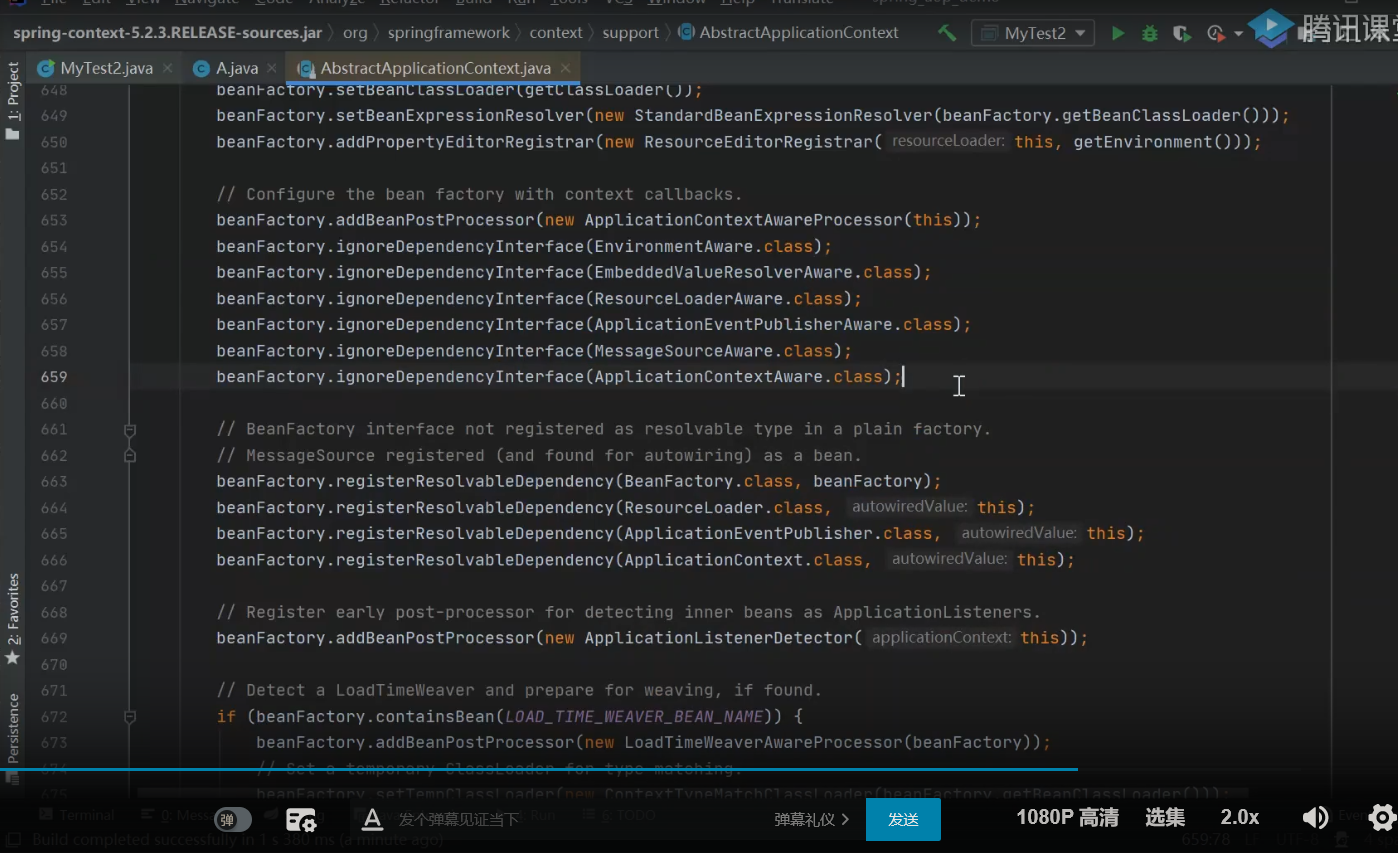The width and height of the screenshot is (1398, 853).
Task: Mute the video with the speaker icon
Action: [x=1315, y=818]
